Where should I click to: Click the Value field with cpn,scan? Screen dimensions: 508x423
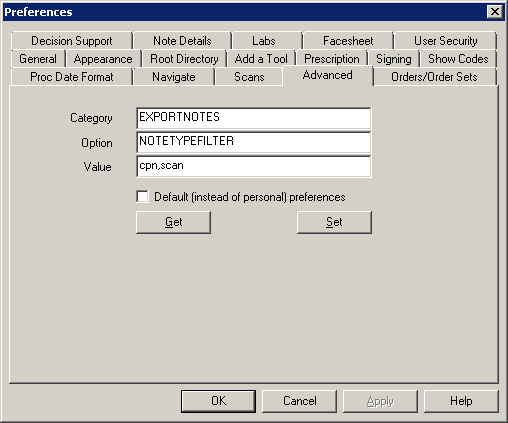coord(254,166)
